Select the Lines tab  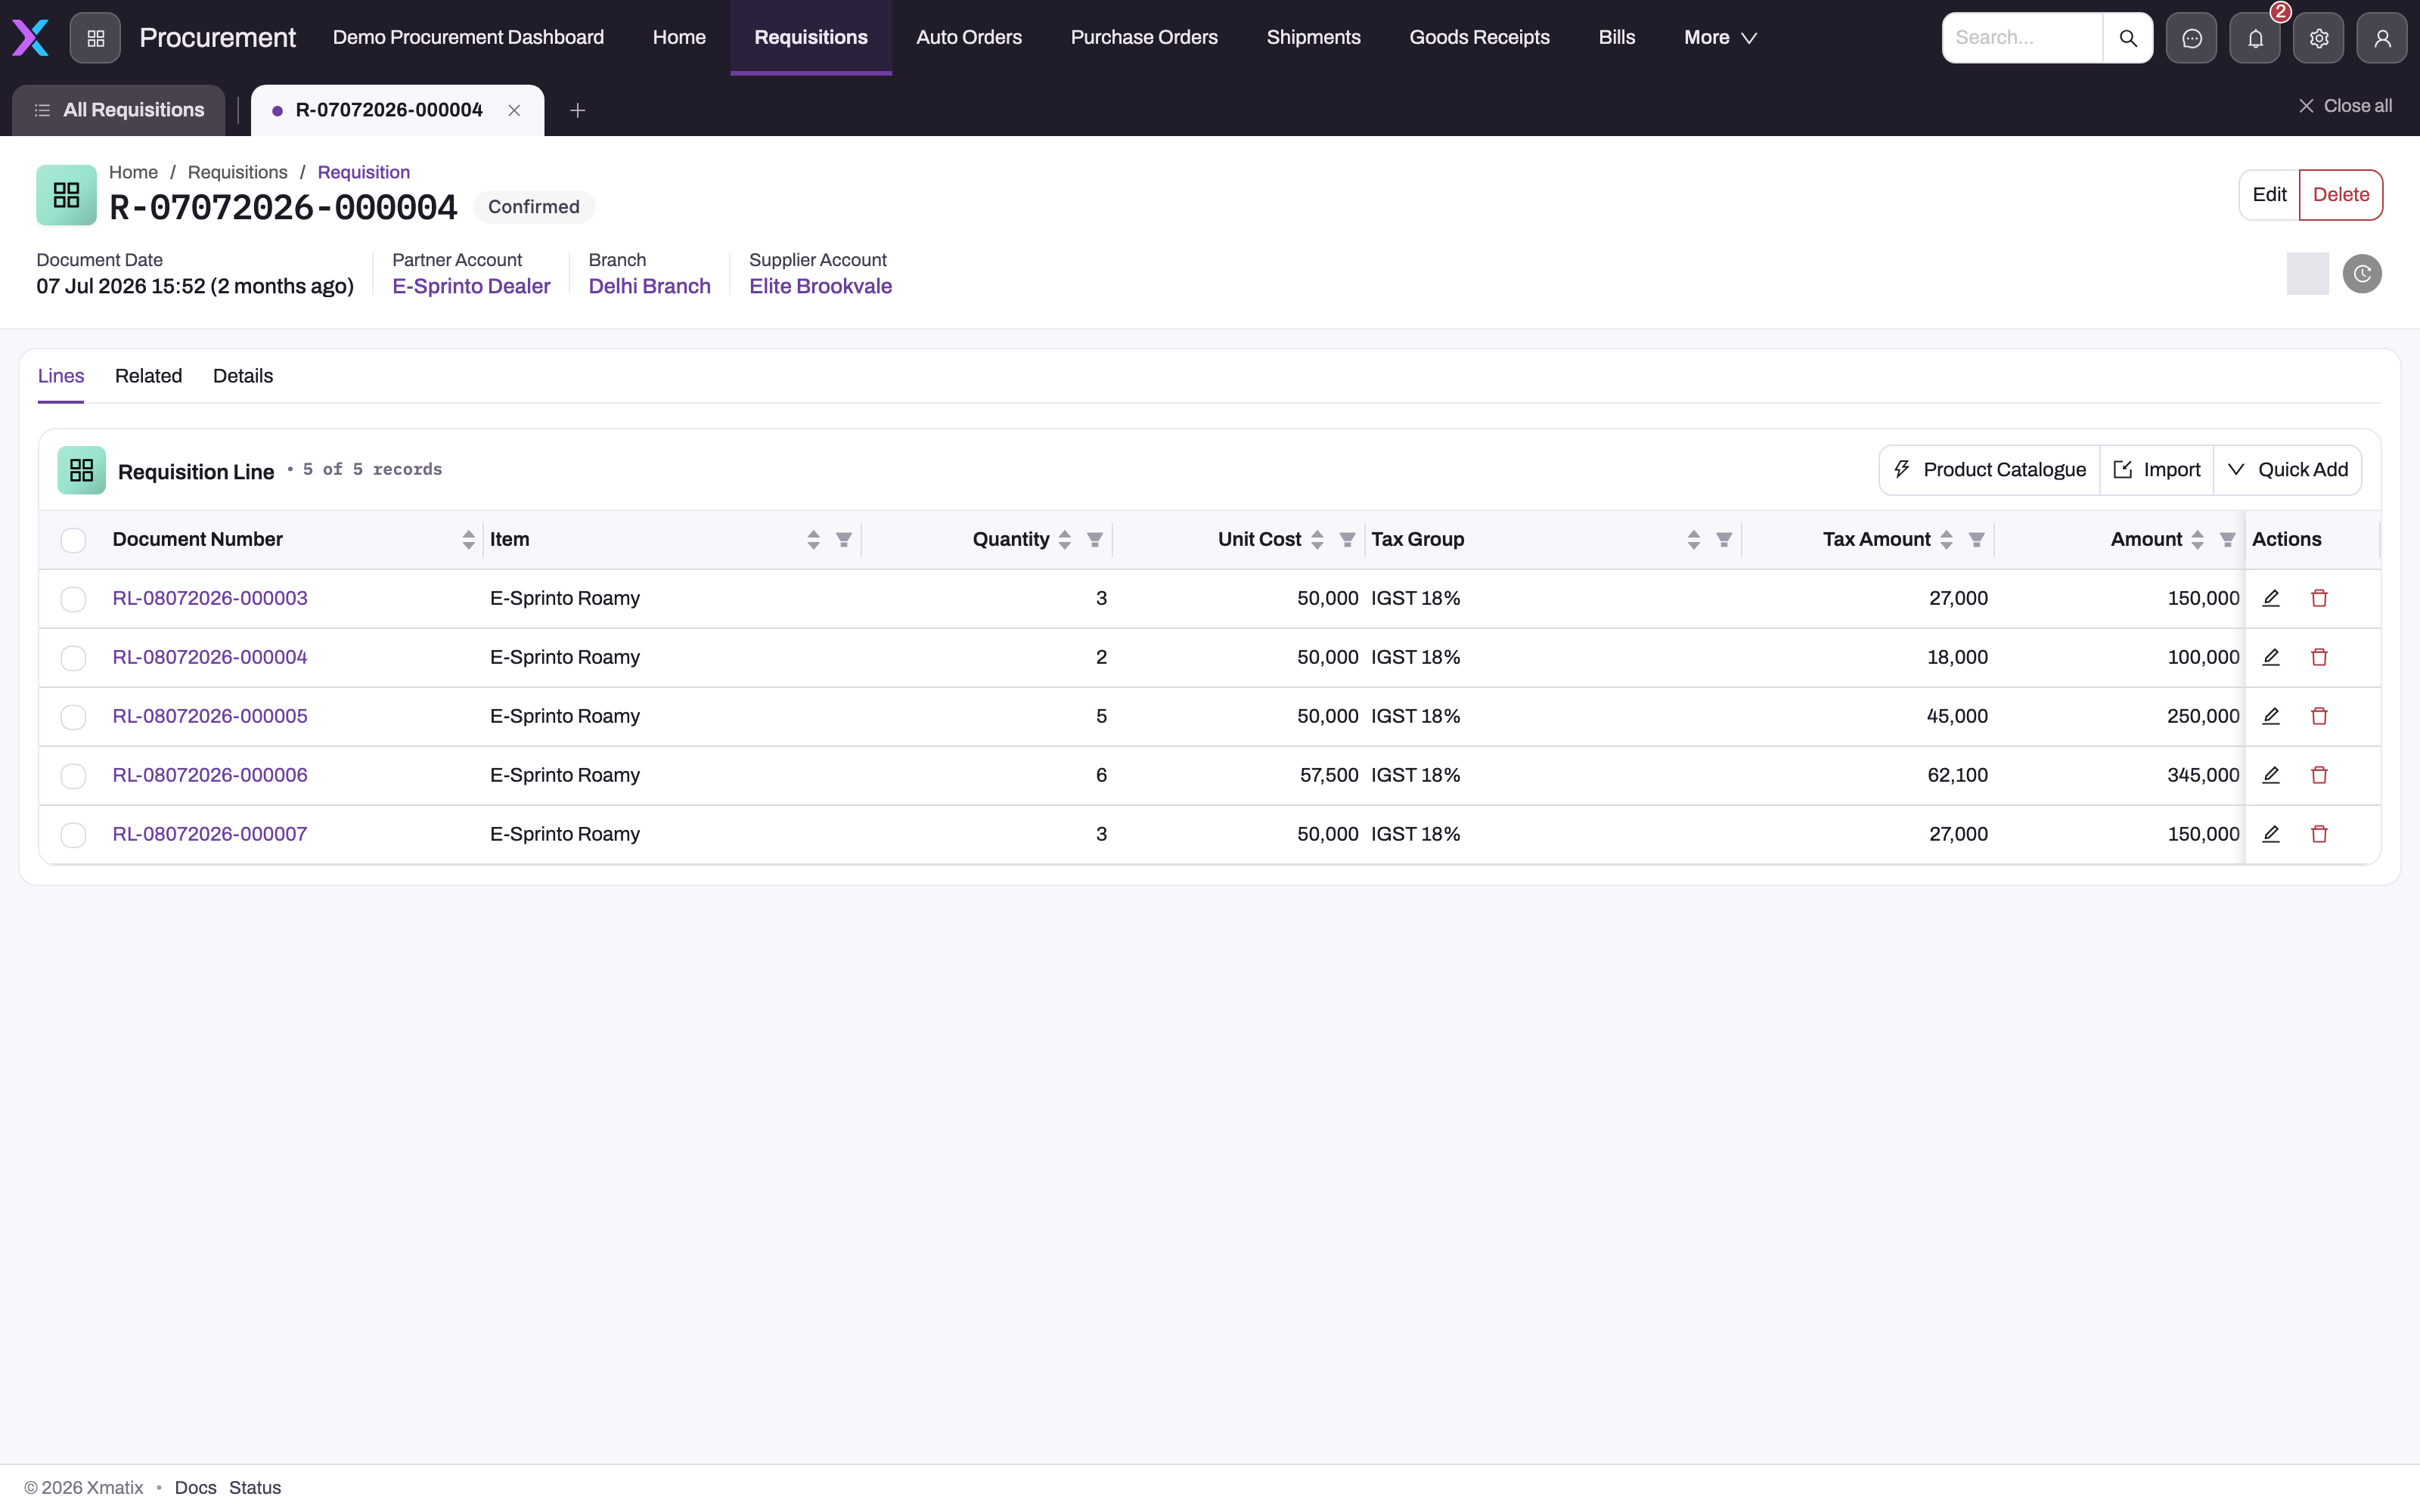pos(61,376)
